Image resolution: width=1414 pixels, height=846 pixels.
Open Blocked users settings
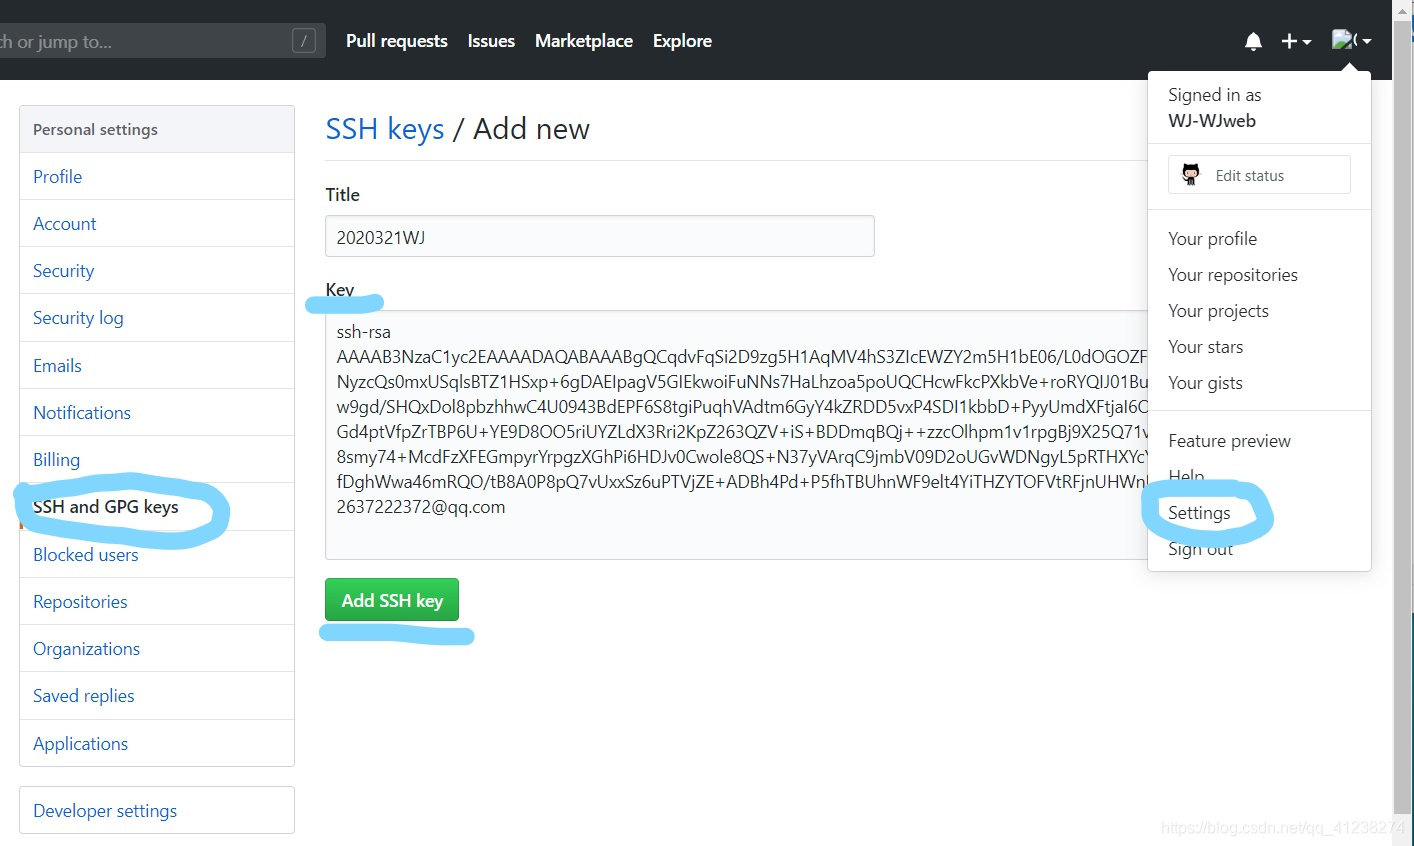157,555
